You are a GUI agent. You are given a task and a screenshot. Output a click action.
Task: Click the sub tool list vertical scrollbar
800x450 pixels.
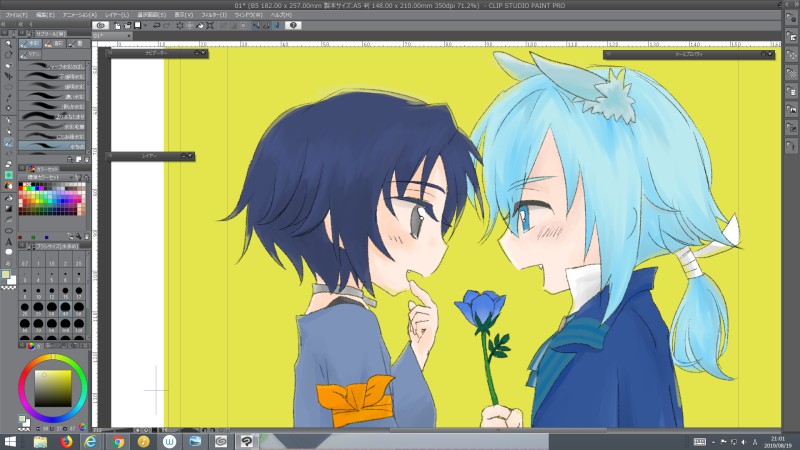(x=88, y=107)
